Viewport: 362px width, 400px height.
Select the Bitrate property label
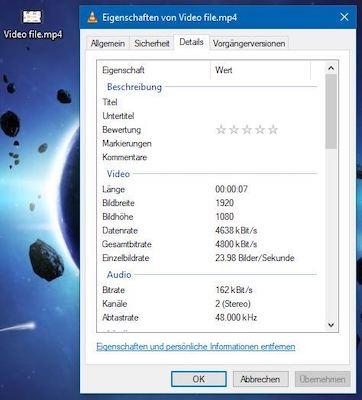[x=113, y=290]
